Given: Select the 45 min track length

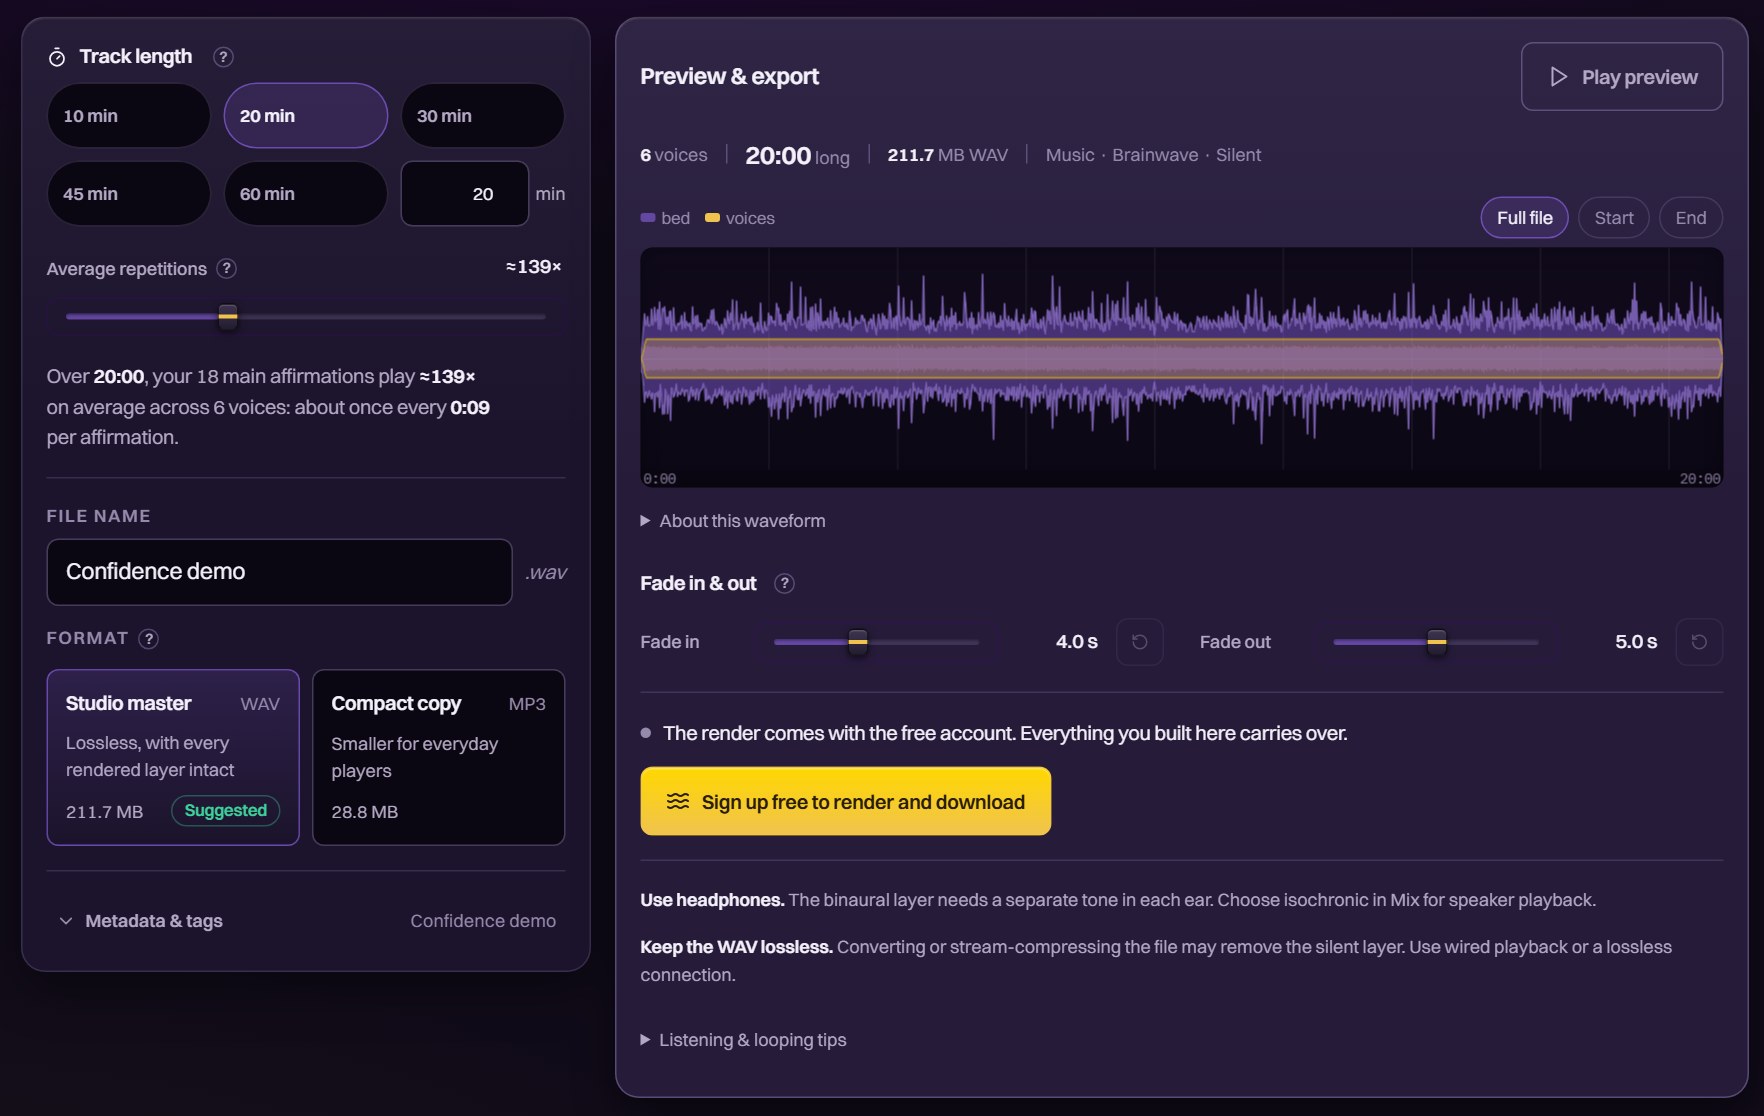Looking at the screenshot, I should 128,194.
